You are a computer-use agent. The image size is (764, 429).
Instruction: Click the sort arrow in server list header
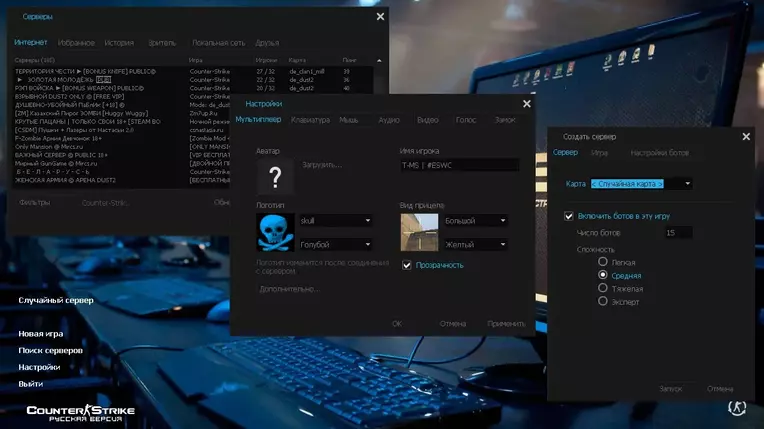[x=379, y=60]
